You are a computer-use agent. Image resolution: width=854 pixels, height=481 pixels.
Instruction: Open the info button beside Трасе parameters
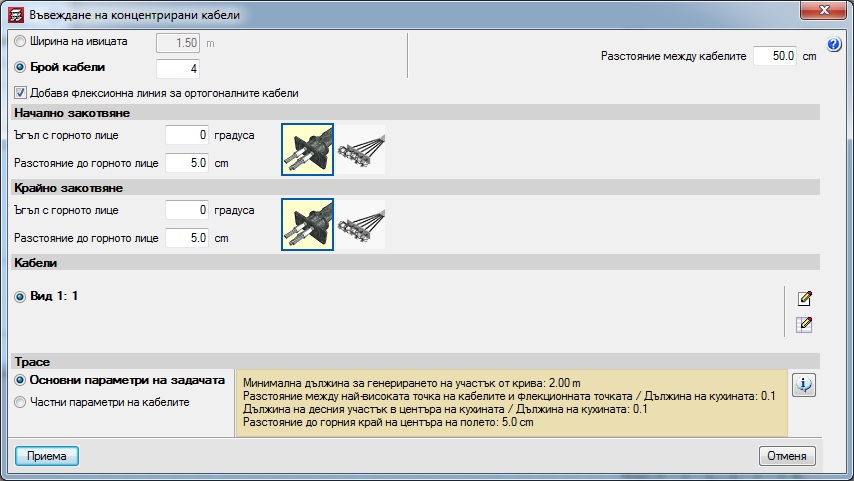click(804, 385)
